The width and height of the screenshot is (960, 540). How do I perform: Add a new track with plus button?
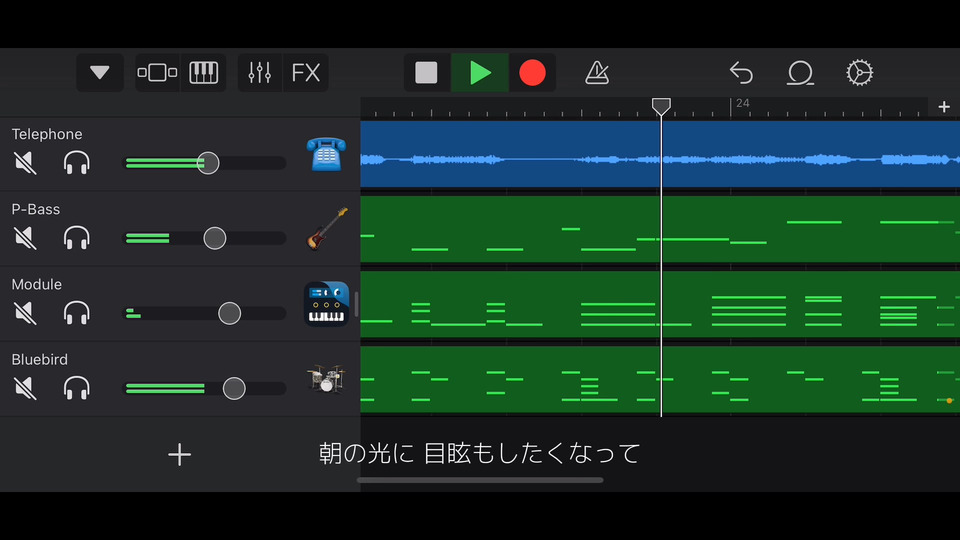[x=179, y=455]
